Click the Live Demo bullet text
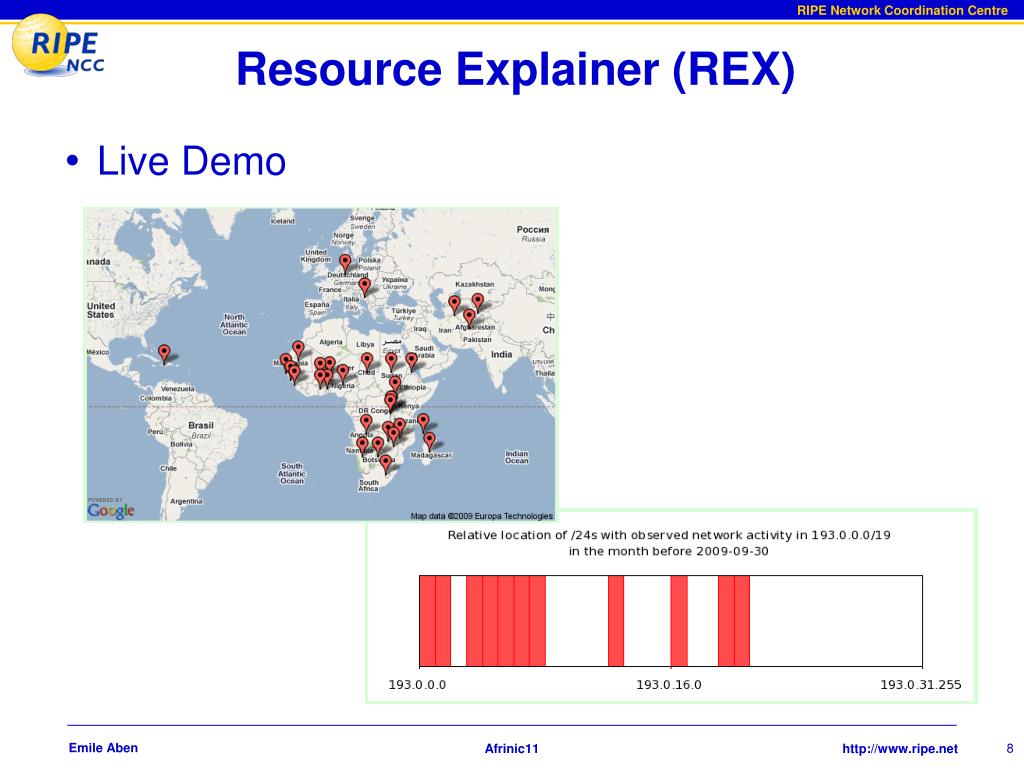The height and width of the screenshot is (768, 1024). pos(191,161)
